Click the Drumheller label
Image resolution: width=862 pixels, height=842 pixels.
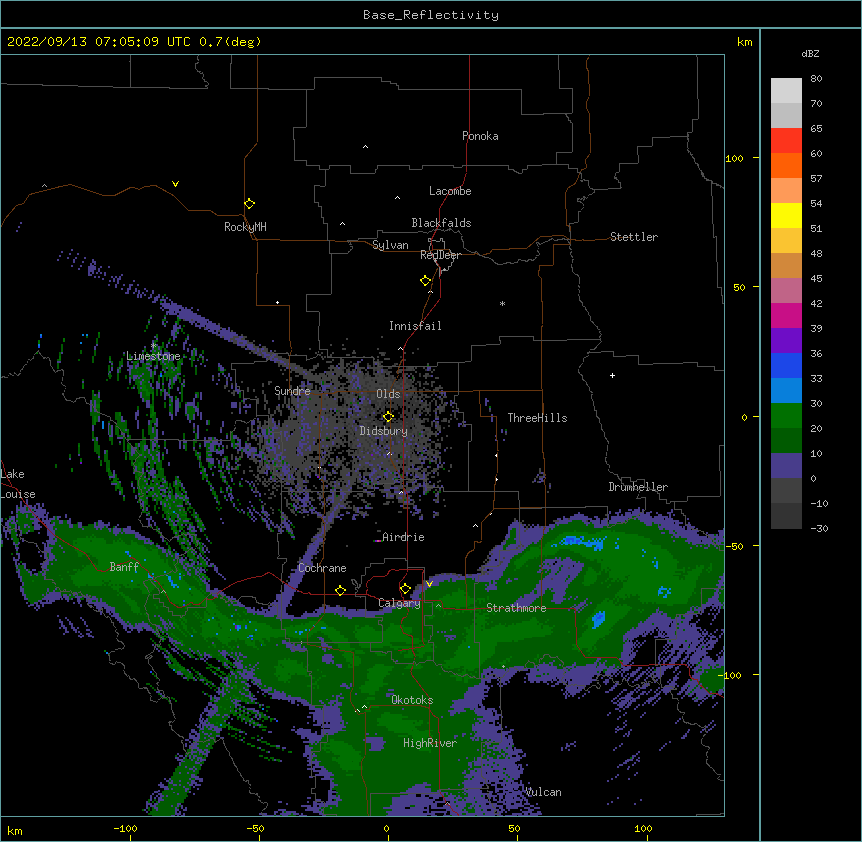638,487
